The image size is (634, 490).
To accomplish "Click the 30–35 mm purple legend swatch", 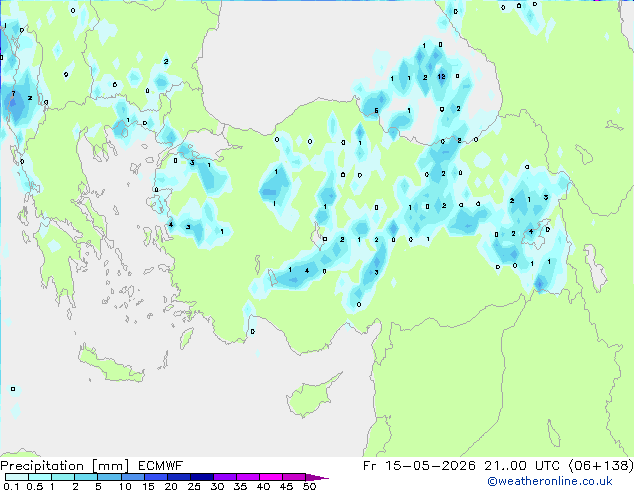I will point(224,477).
